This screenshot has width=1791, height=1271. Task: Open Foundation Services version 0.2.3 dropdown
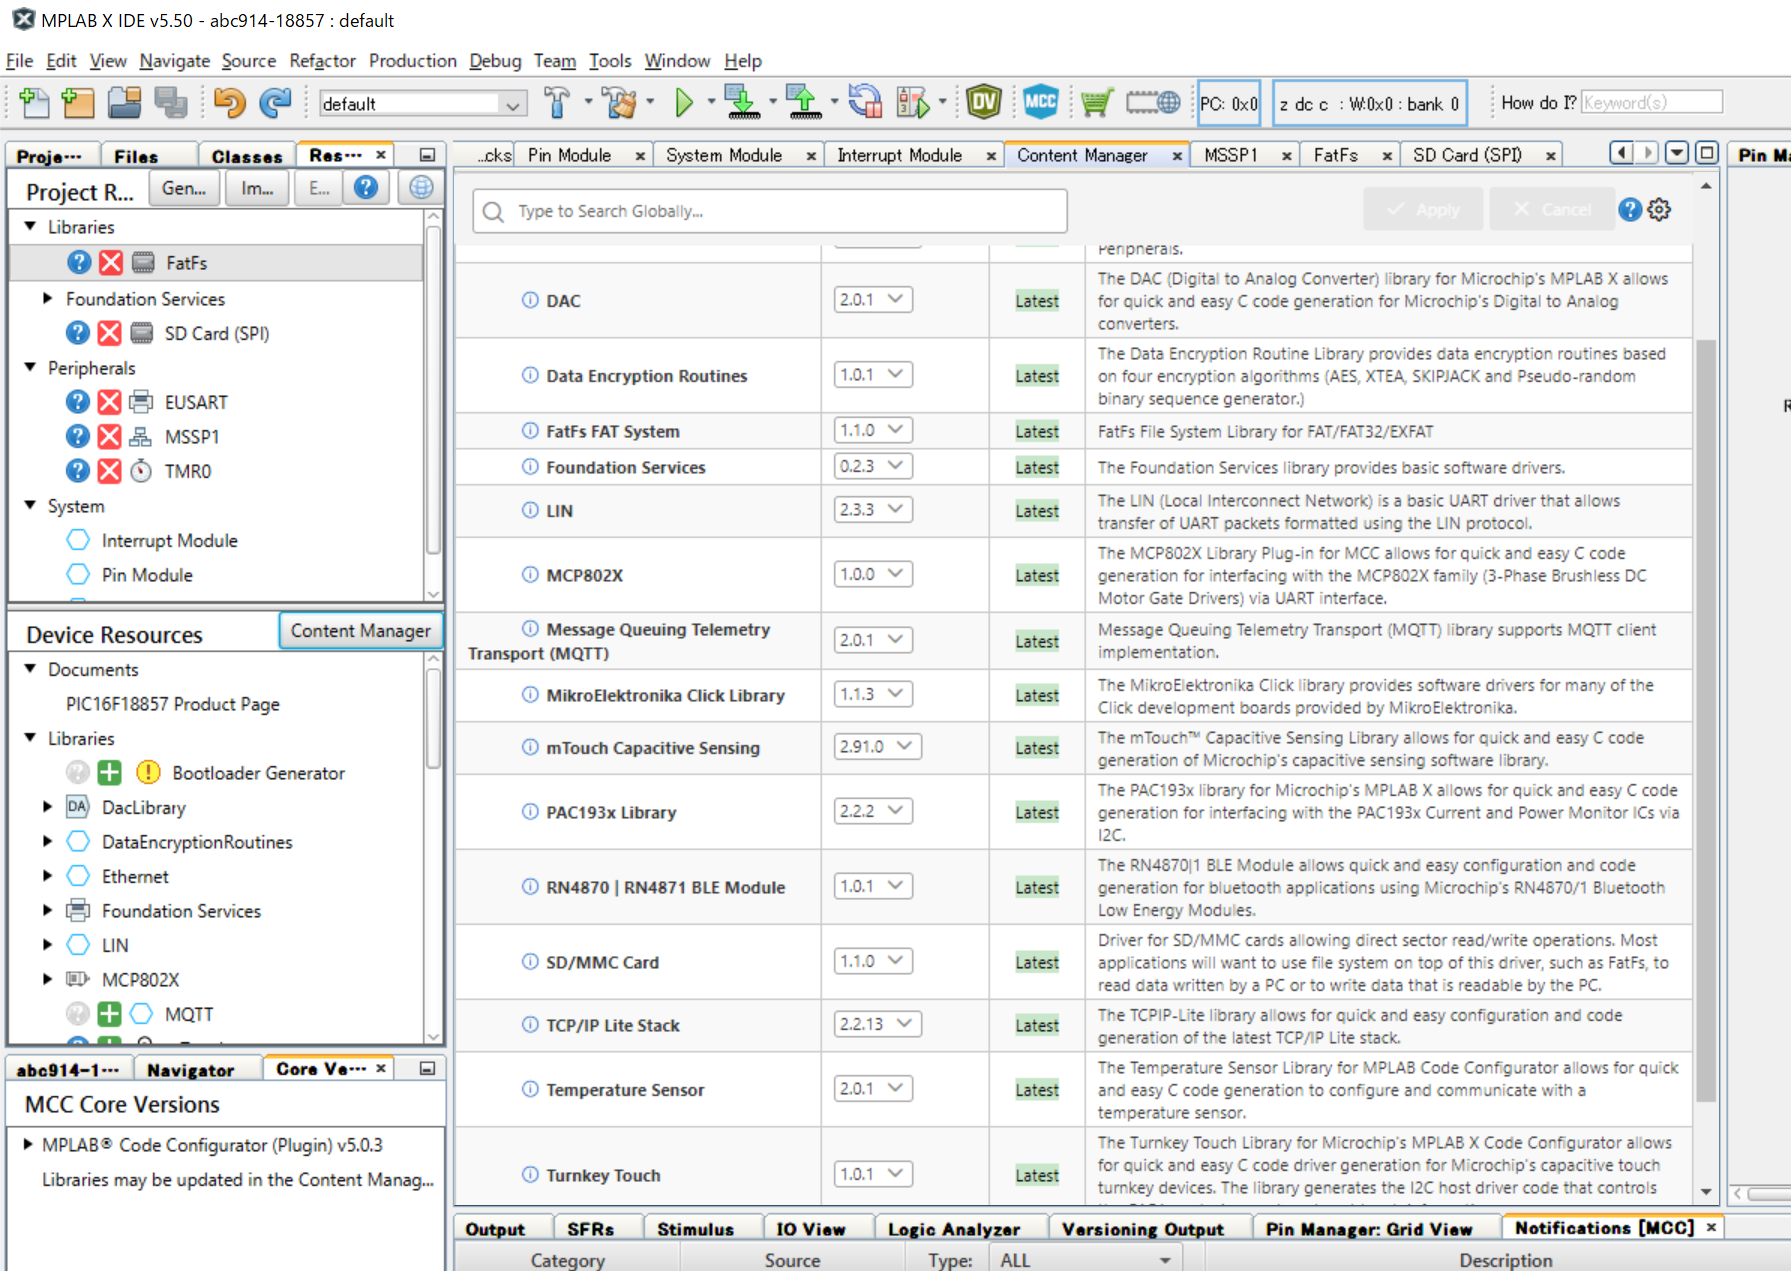click(x=873, y=466)
